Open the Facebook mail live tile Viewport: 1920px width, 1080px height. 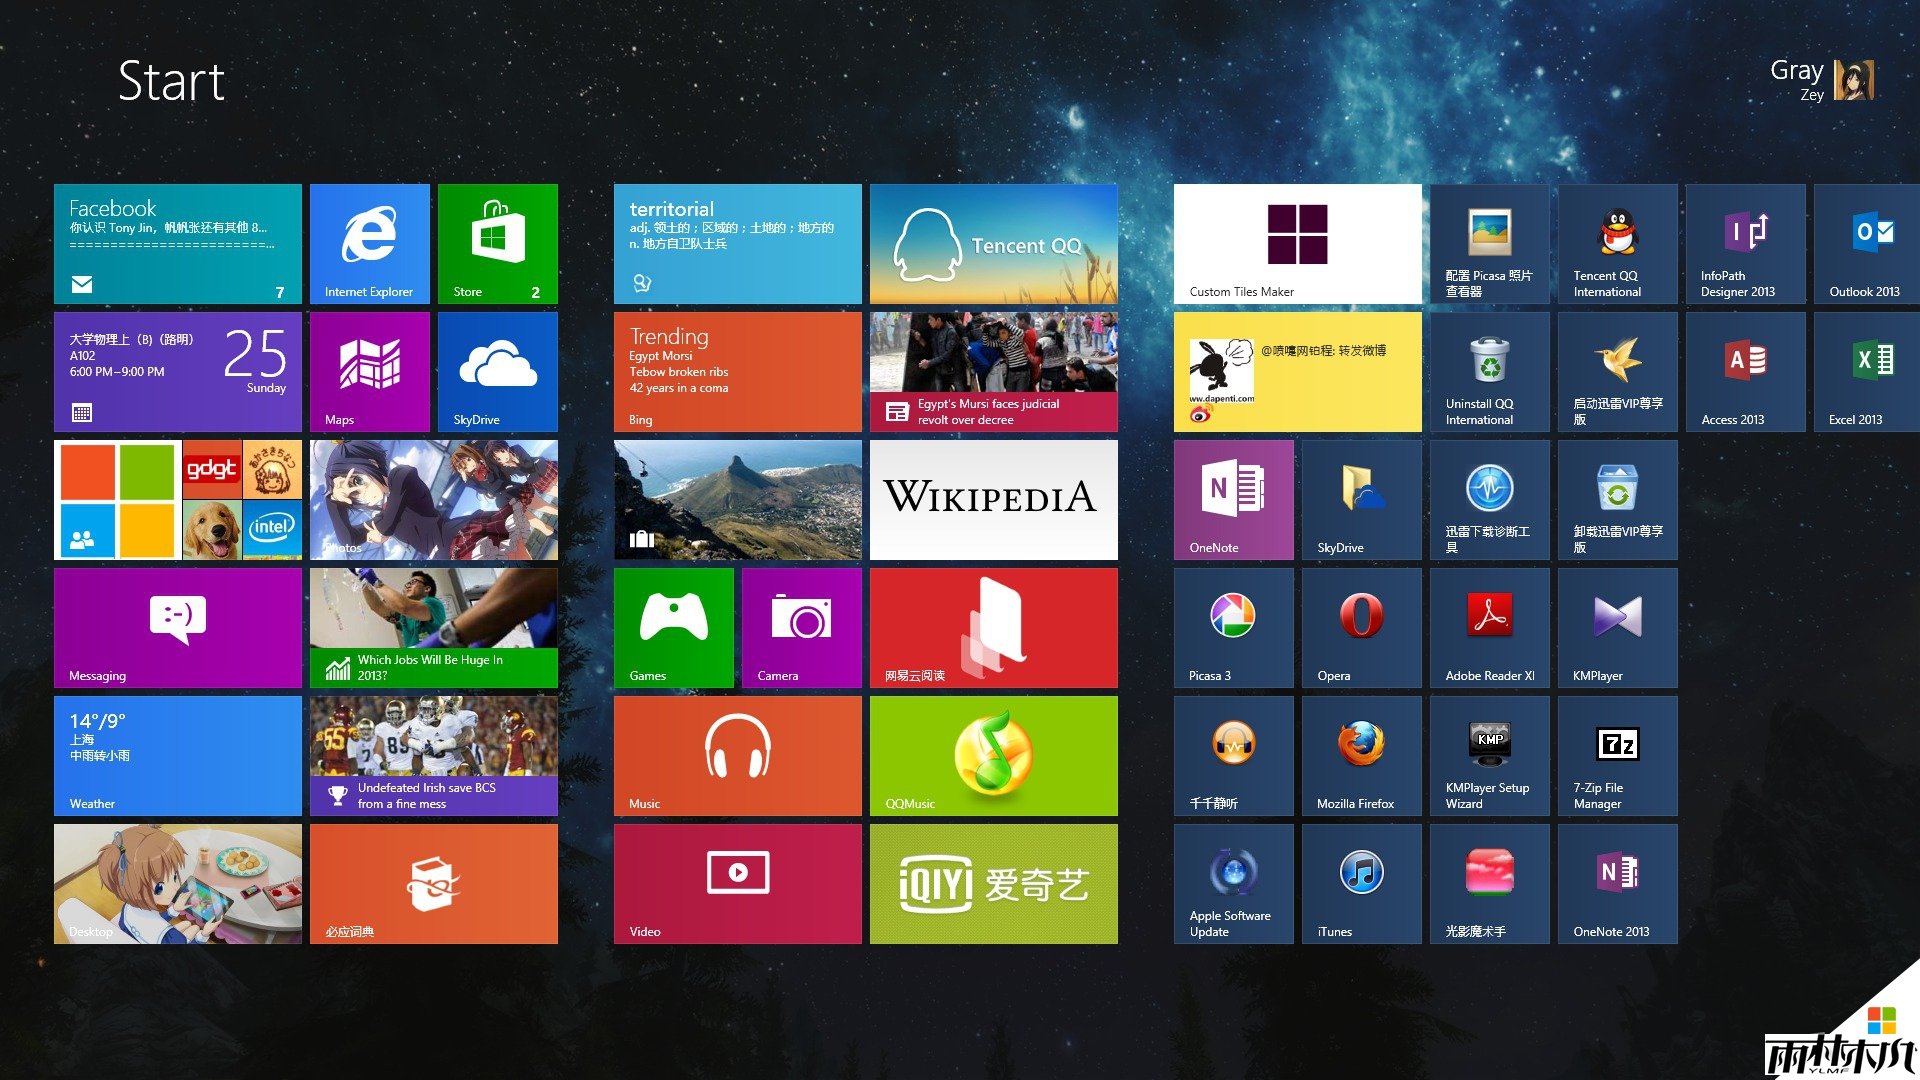coord(177,243)
